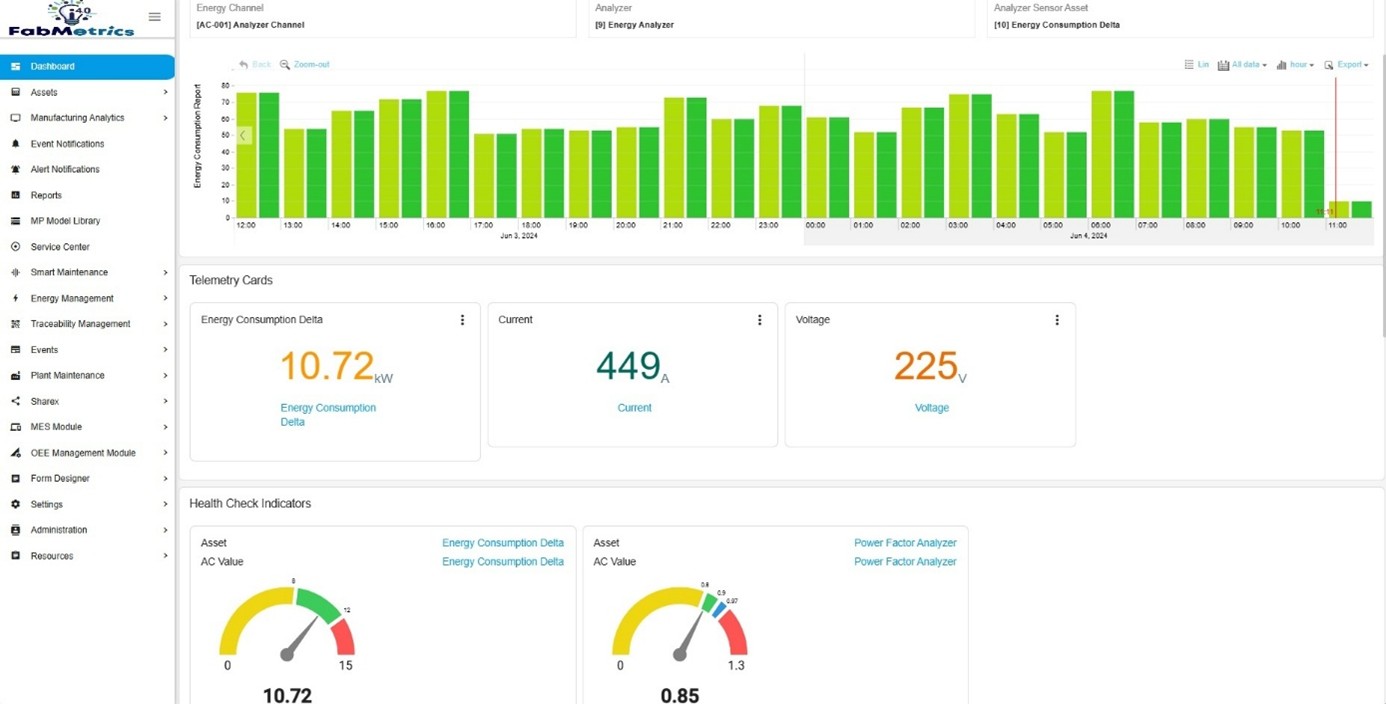
Task: Click the Voltage link under 225 V
Action: tap(931, 408)
